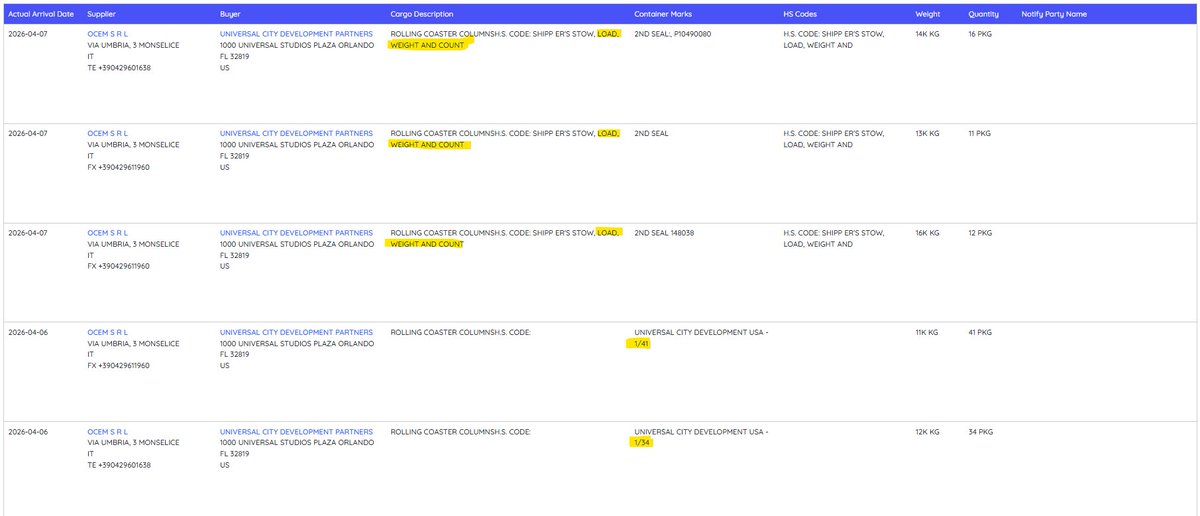Select the 14K KG weight cell

(927, 33)
